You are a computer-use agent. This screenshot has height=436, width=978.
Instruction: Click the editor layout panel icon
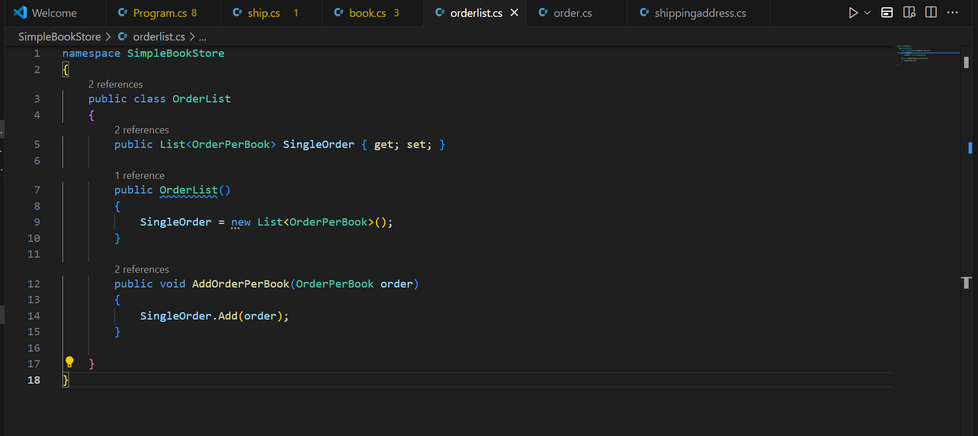pos(887,13)
